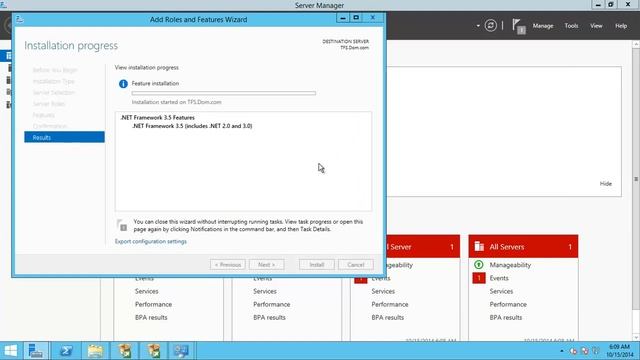The image size is (640, 360).
Task: Click Performance in the second role tile
Action: point(272,304)
